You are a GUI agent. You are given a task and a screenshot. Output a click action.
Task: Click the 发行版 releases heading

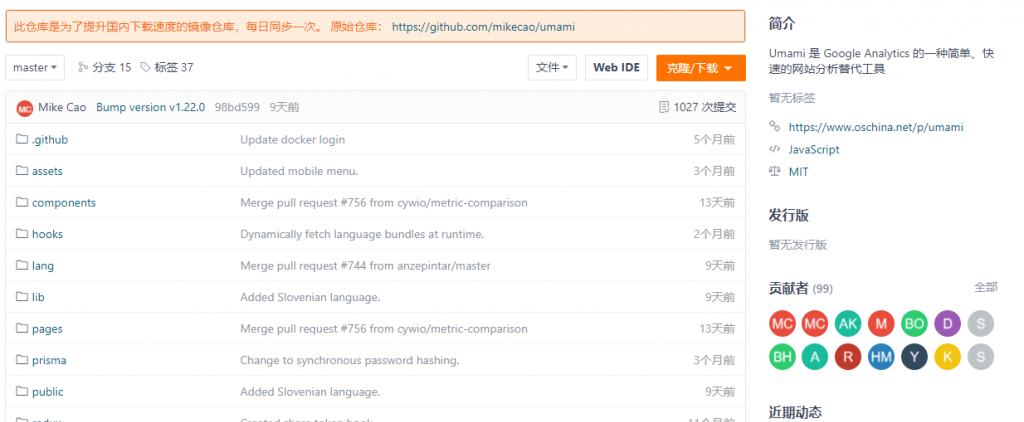click(788, 216)
